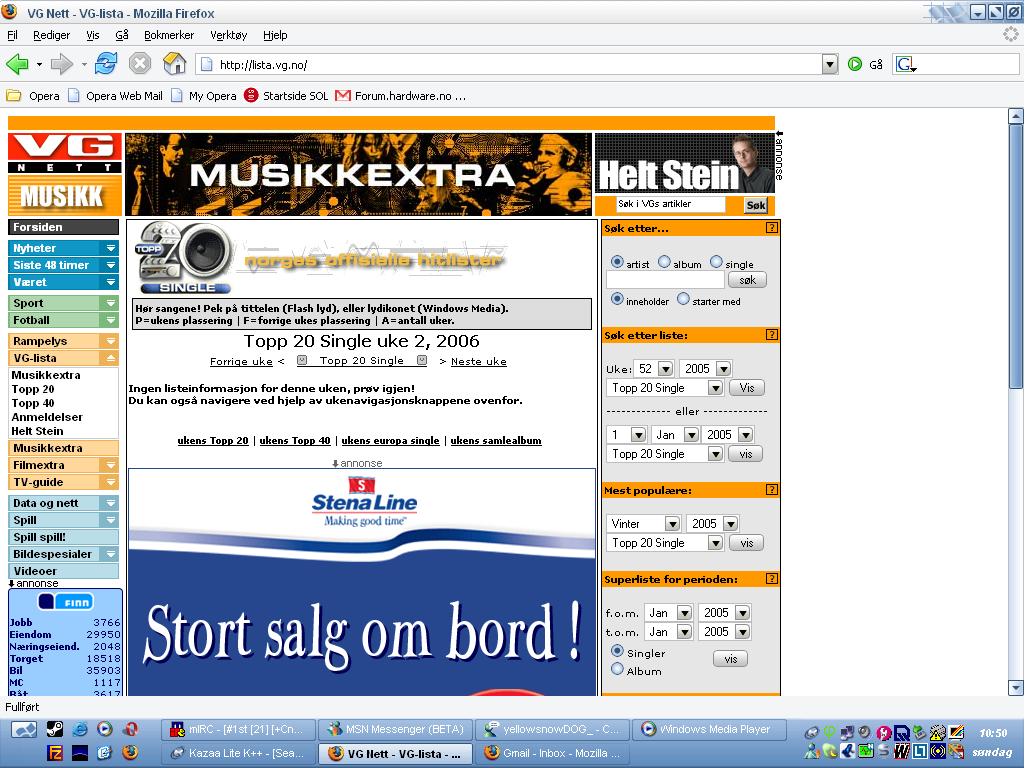The height and width of the screenshot is (768, 1026).
Task: Go back with the green Back arrow
Action: (x=17, y=64)
